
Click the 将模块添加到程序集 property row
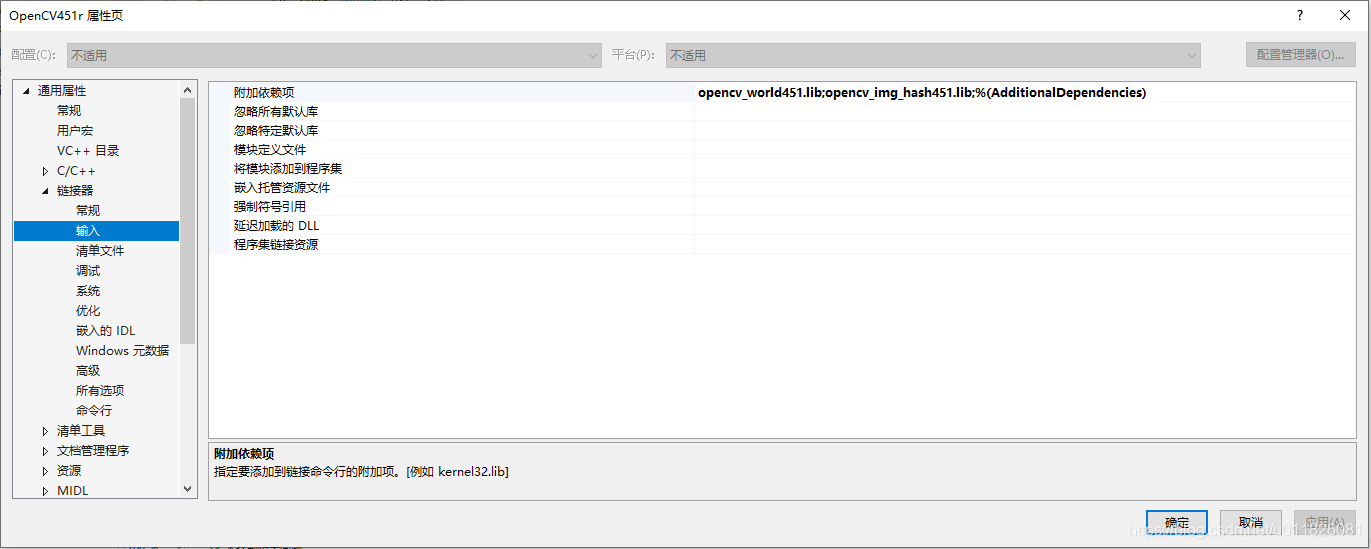tap(782, 169)
